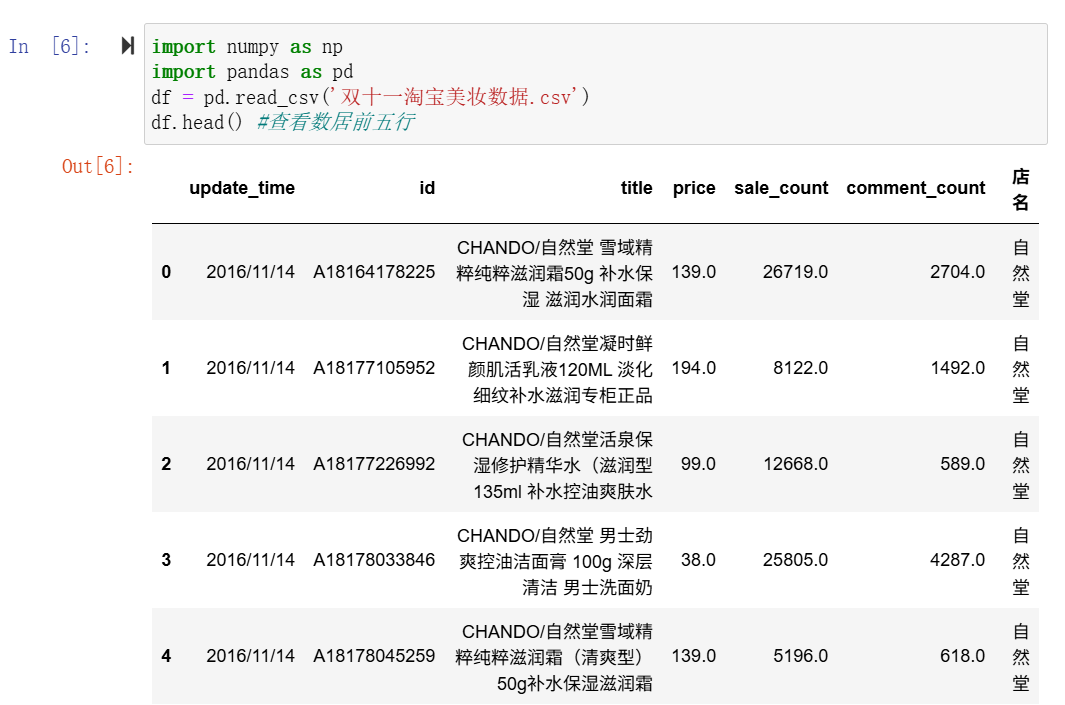
Task: Click row index 4
Action: [x=166, y=656]
